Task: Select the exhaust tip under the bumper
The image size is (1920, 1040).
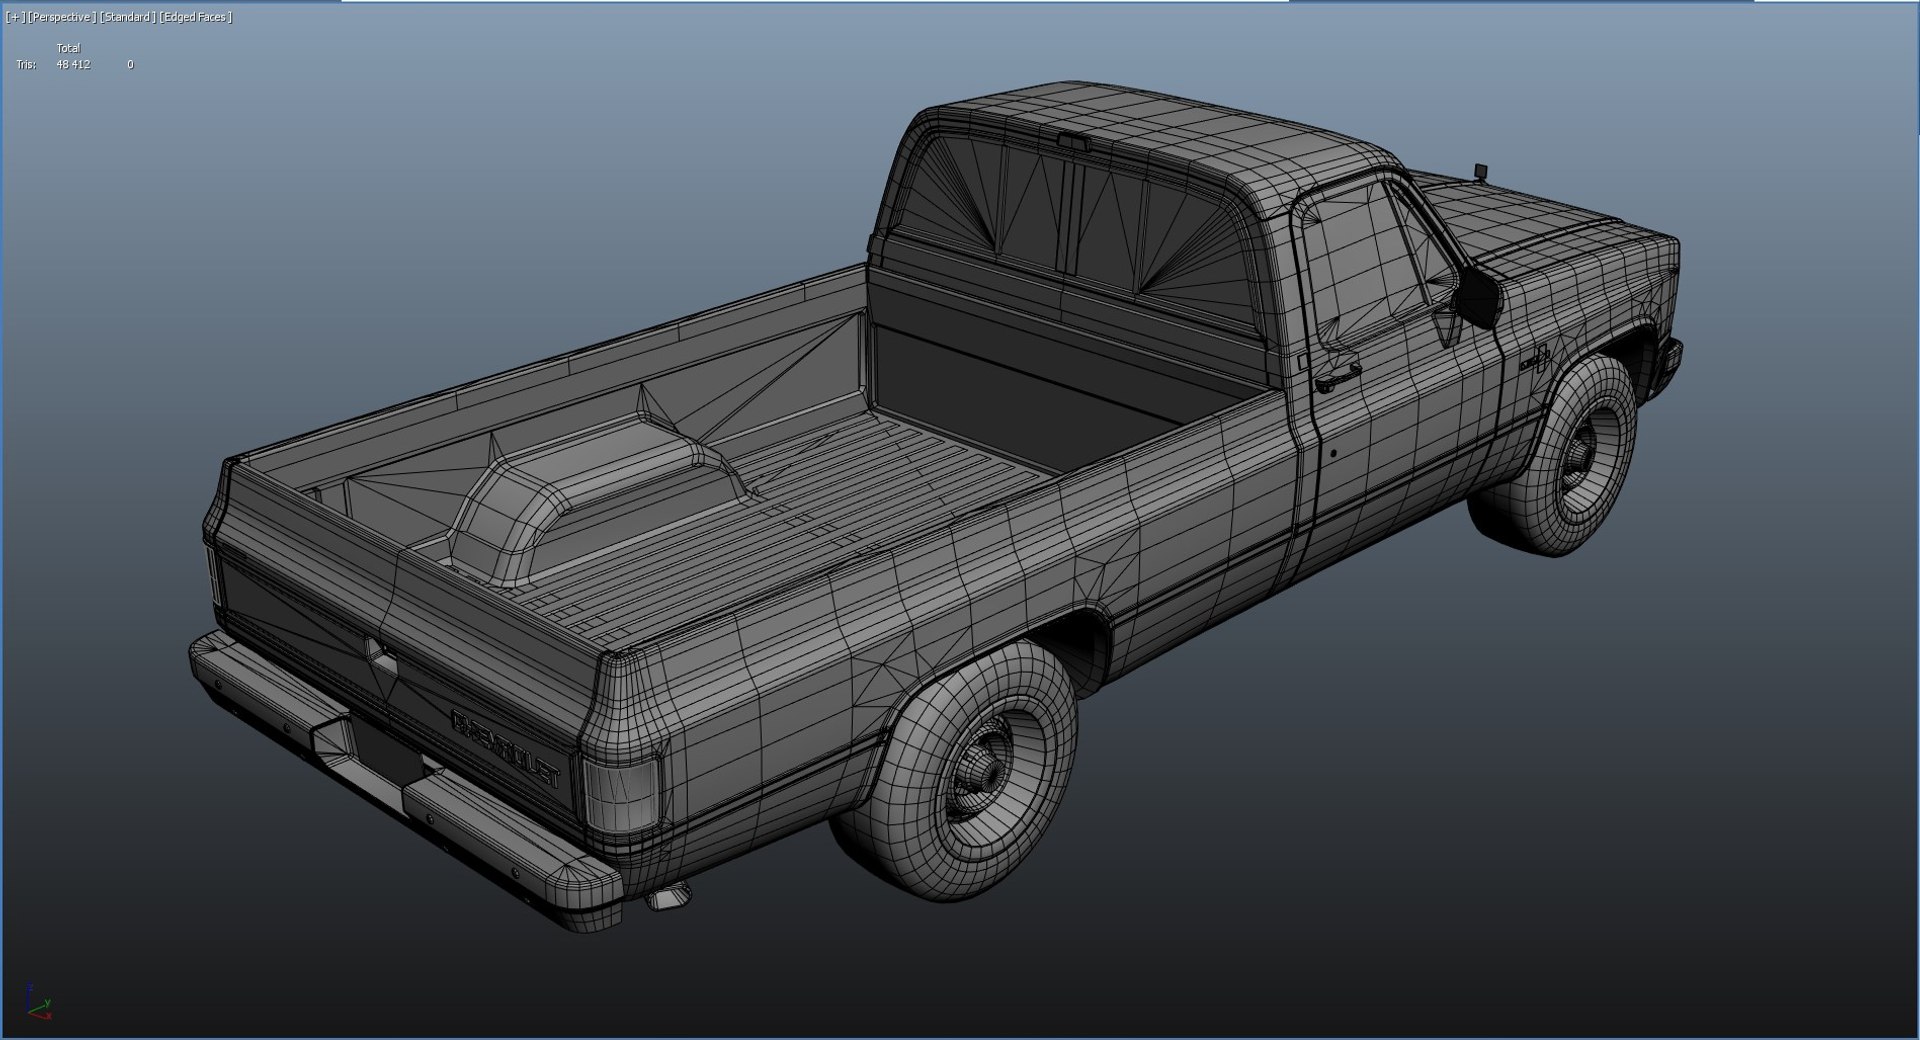Action: 668,895
